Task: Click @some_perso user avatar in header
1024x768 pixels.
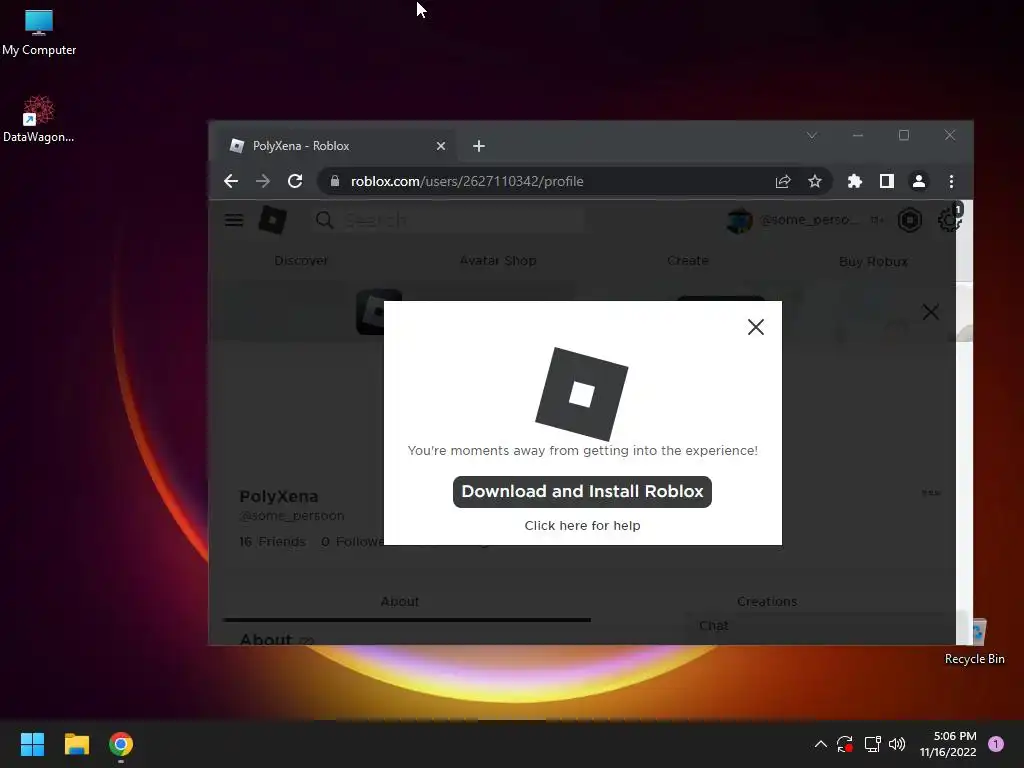Action: pyautogui.click(x=739, y=221)
